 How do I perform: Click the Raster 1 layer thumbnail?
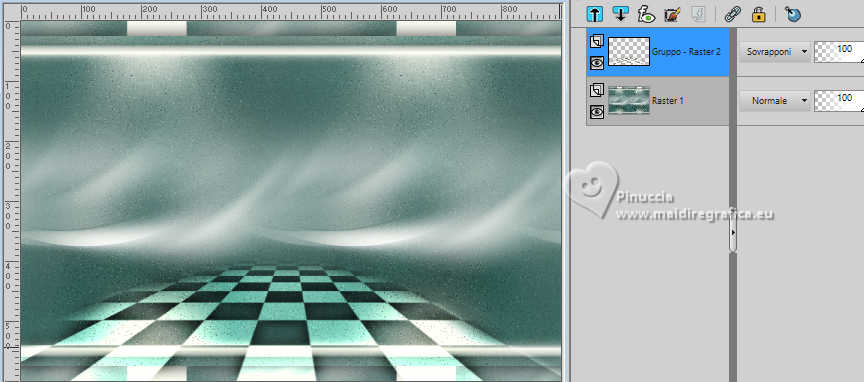pos(629,100)
